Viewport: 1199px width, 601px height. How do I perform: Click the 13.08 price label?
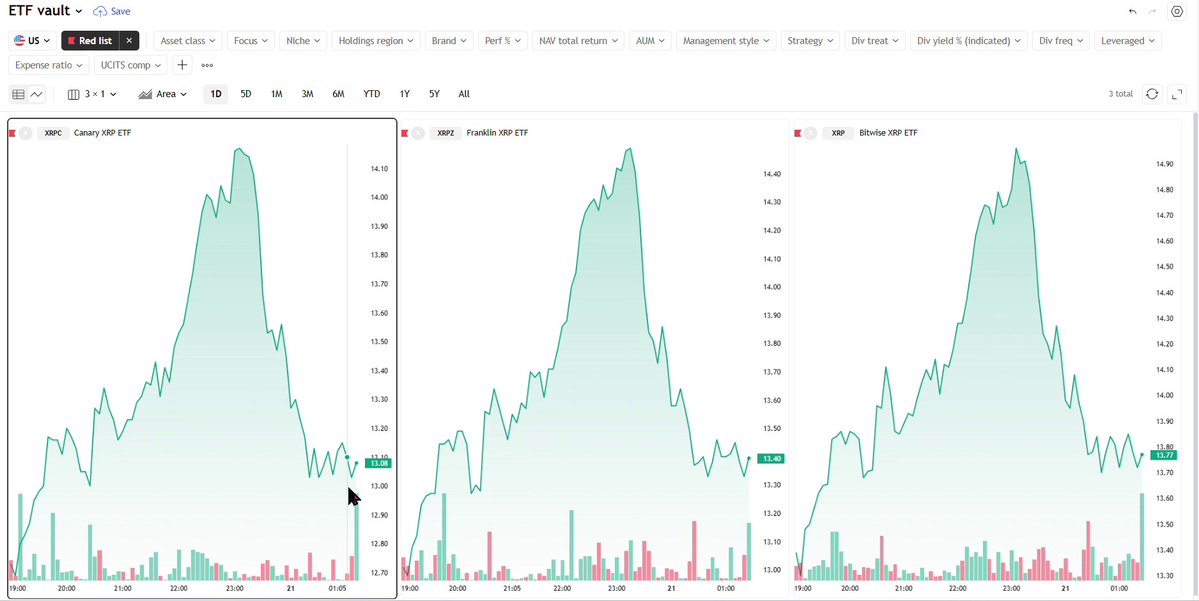point(378,463)
